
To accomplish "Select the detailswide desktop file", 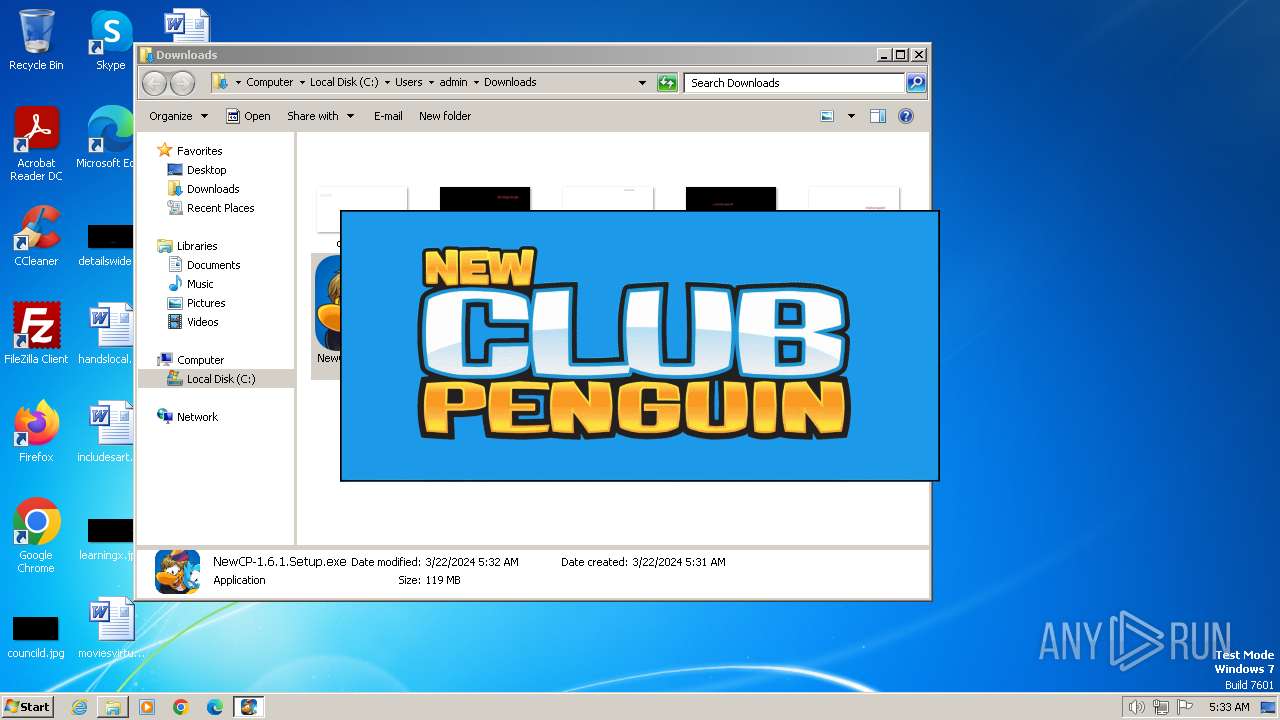I will click(106, 244).
